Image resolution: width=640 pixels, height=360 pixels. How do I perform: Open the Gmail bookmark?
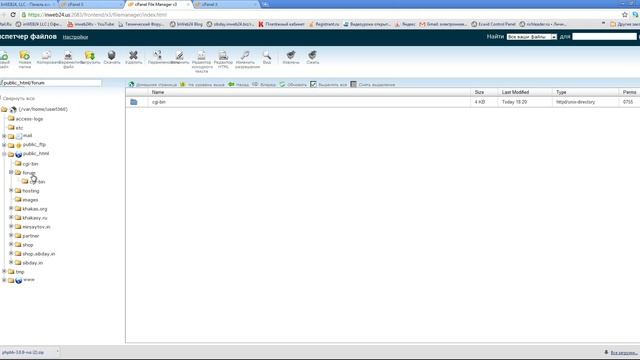443,24
